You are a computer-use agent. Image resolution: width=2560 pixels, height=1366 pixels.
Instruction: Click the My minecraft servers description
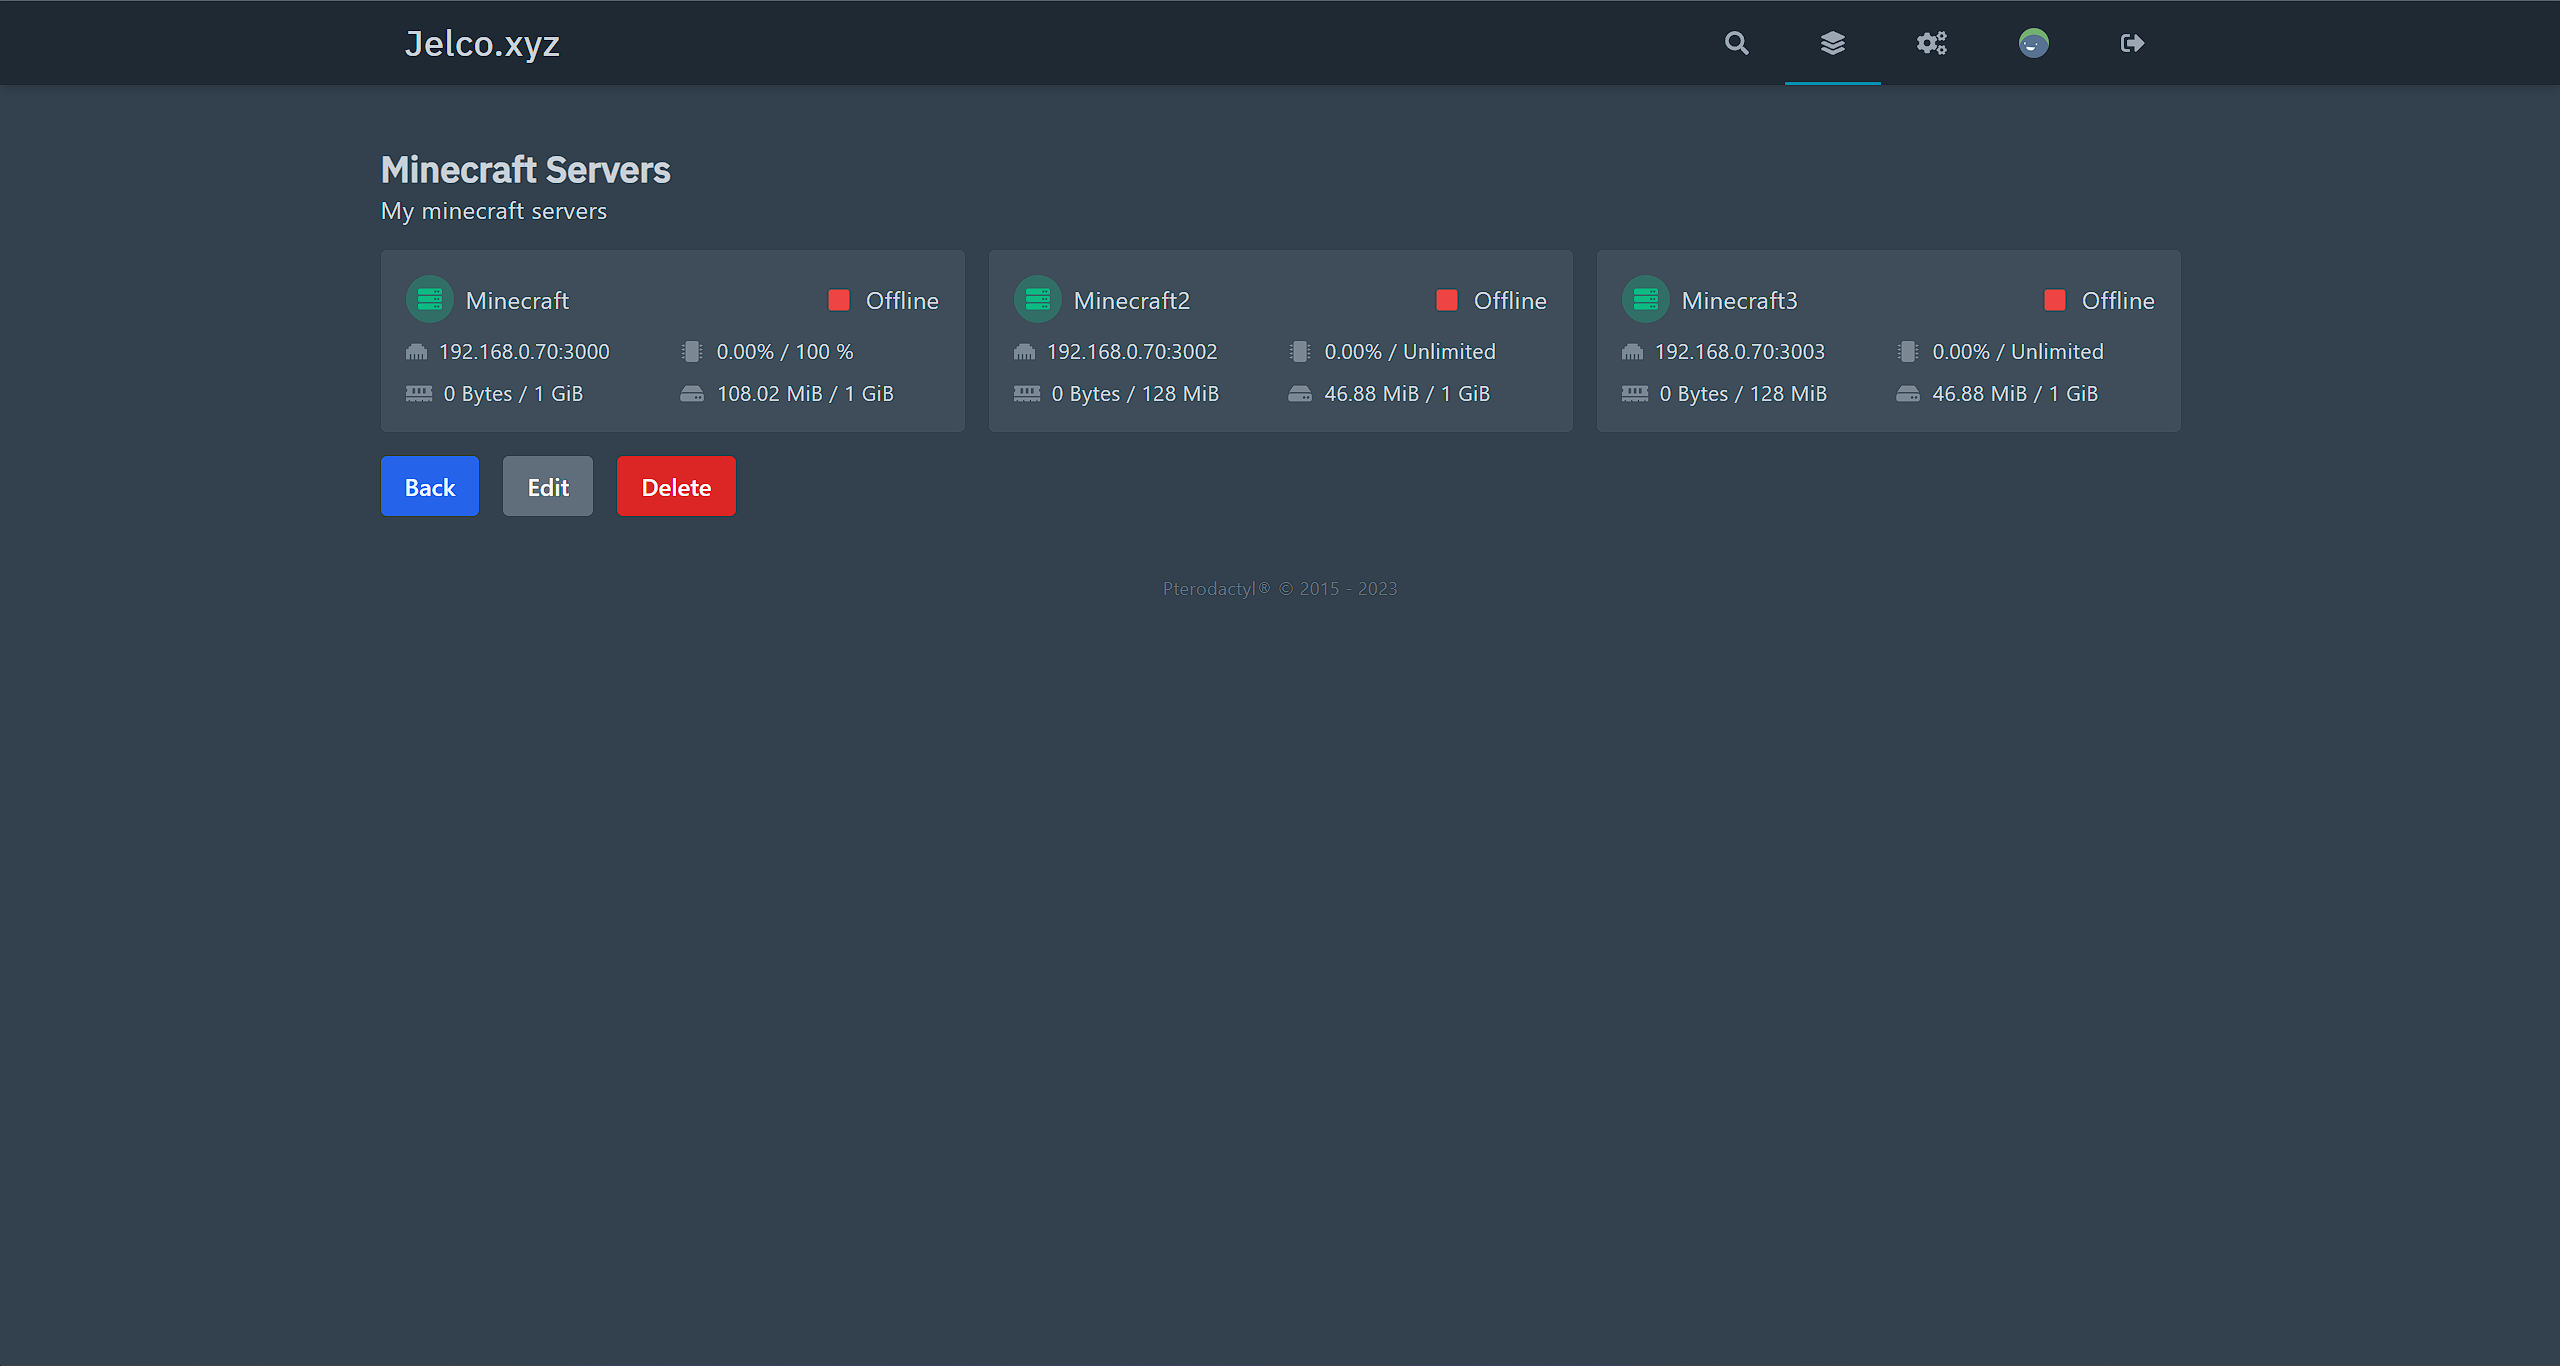point(494,211)
